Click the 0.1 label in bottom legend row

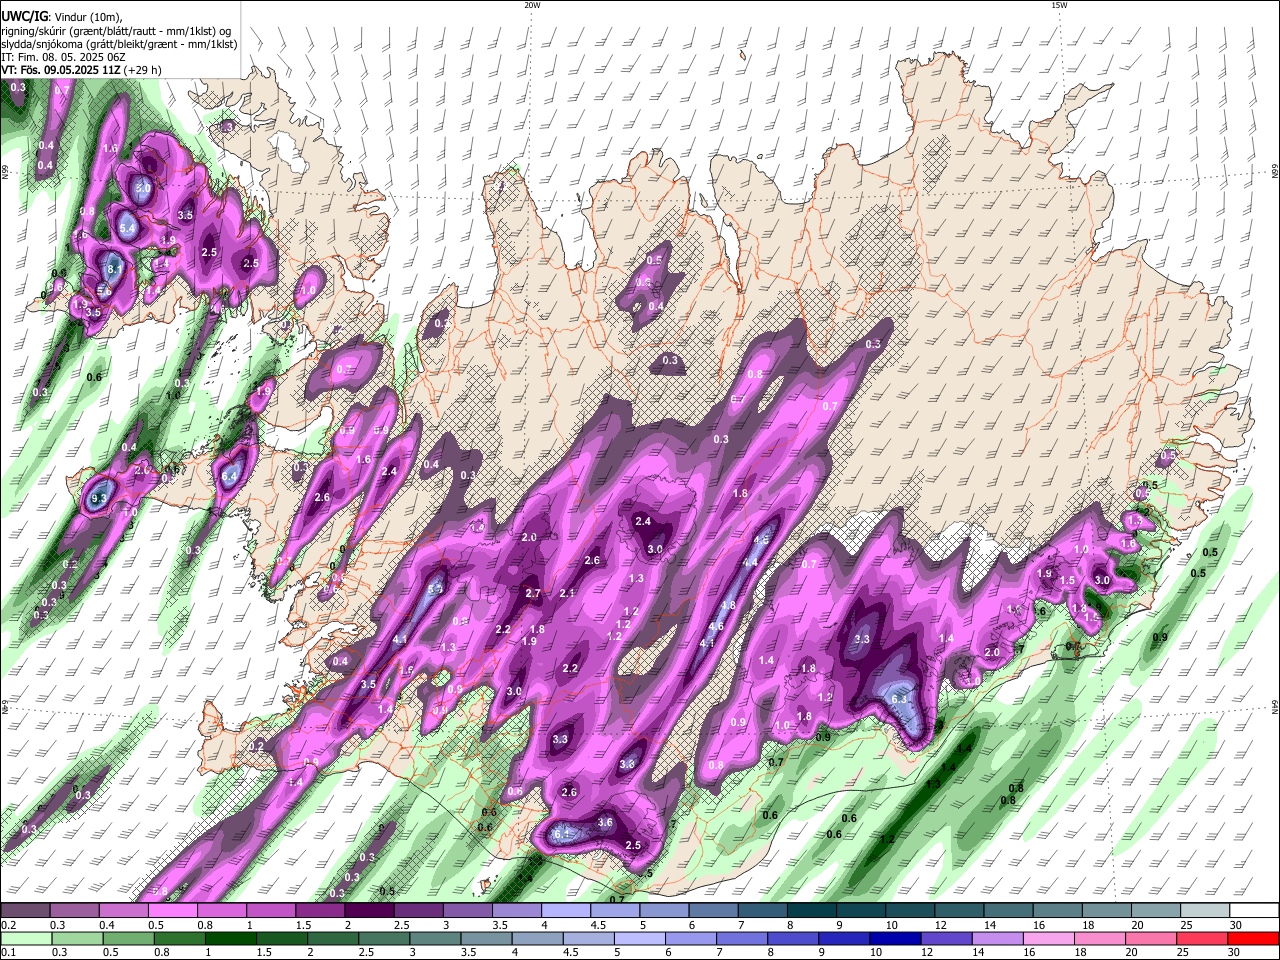point(9,952)
